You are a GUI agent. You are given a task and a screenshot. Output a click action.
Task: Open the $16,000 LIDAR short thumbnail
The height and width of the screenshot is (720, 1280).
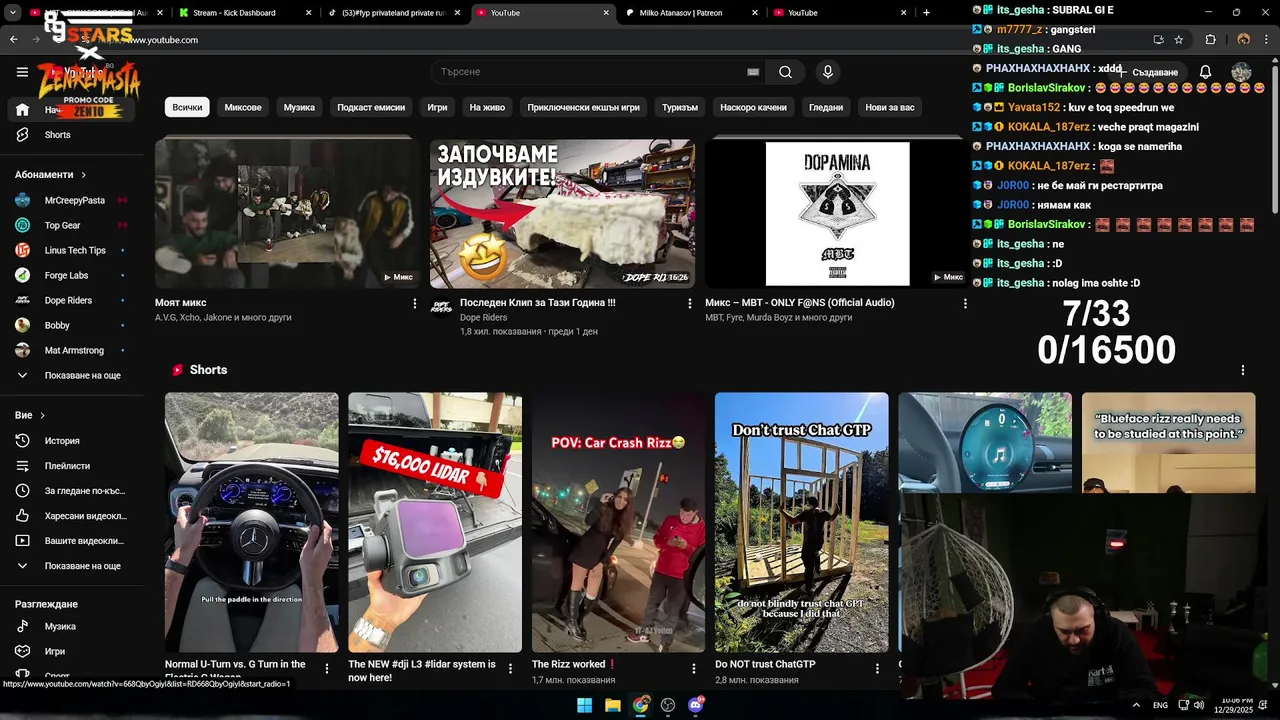pyautogui.click(x=435, y=522)
